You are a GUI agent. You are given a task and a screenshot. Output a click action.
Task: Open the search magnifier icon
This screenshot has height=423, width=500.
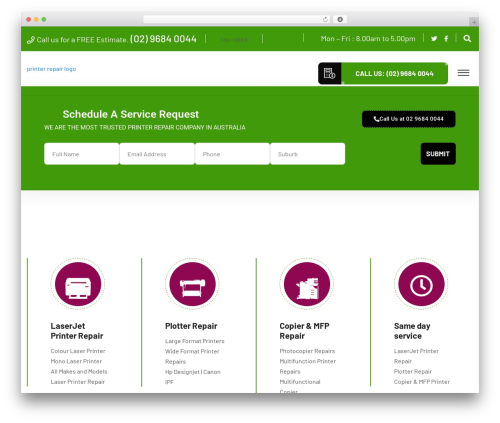click(467, 39)
